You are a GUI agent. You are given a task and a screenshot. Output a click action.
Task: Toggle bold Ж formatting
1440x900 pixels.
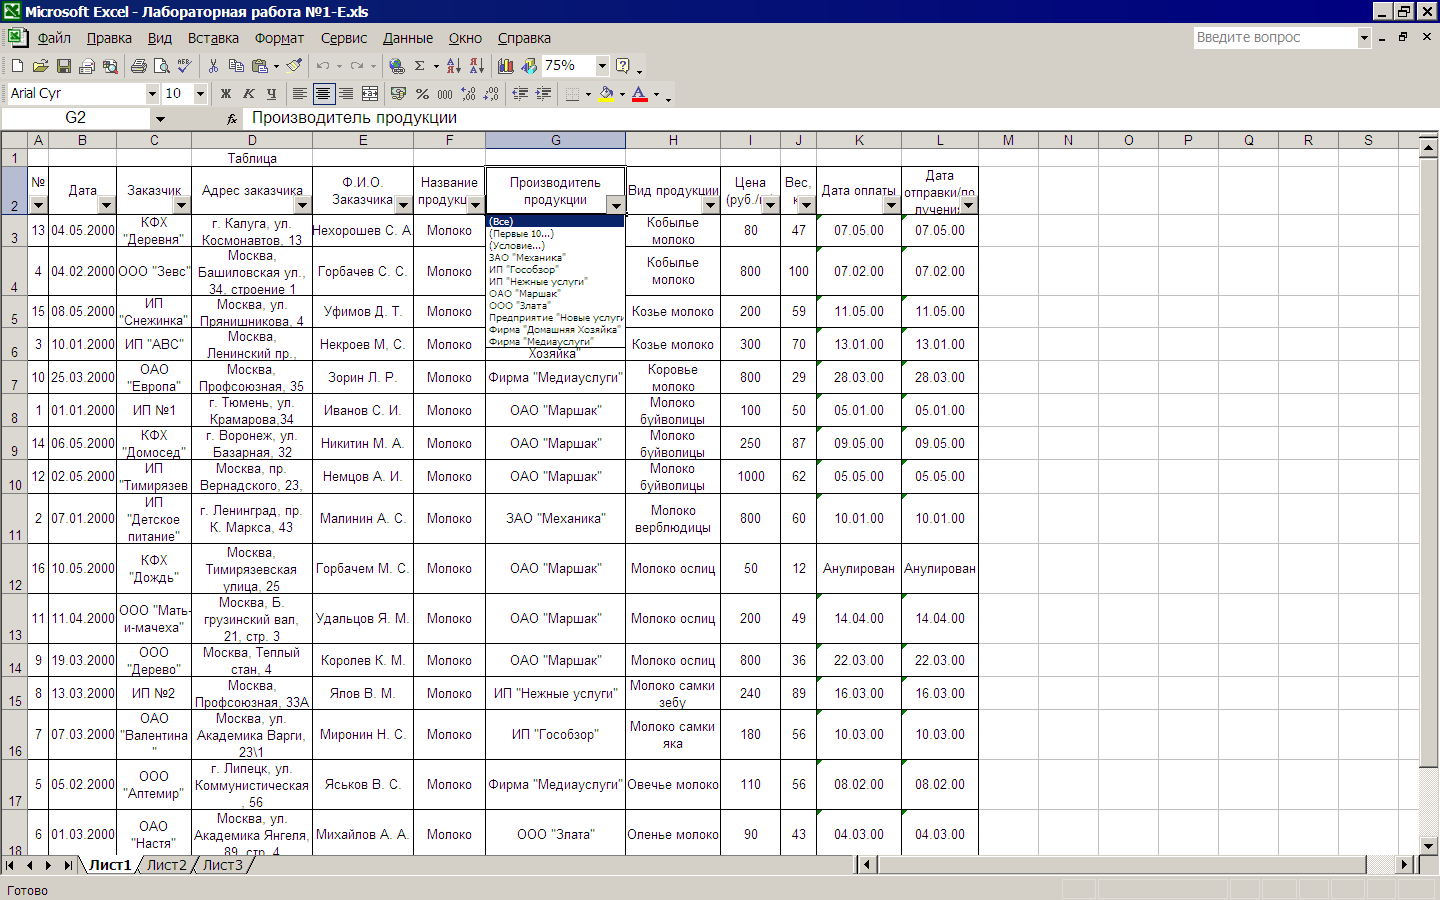point(226,93)
